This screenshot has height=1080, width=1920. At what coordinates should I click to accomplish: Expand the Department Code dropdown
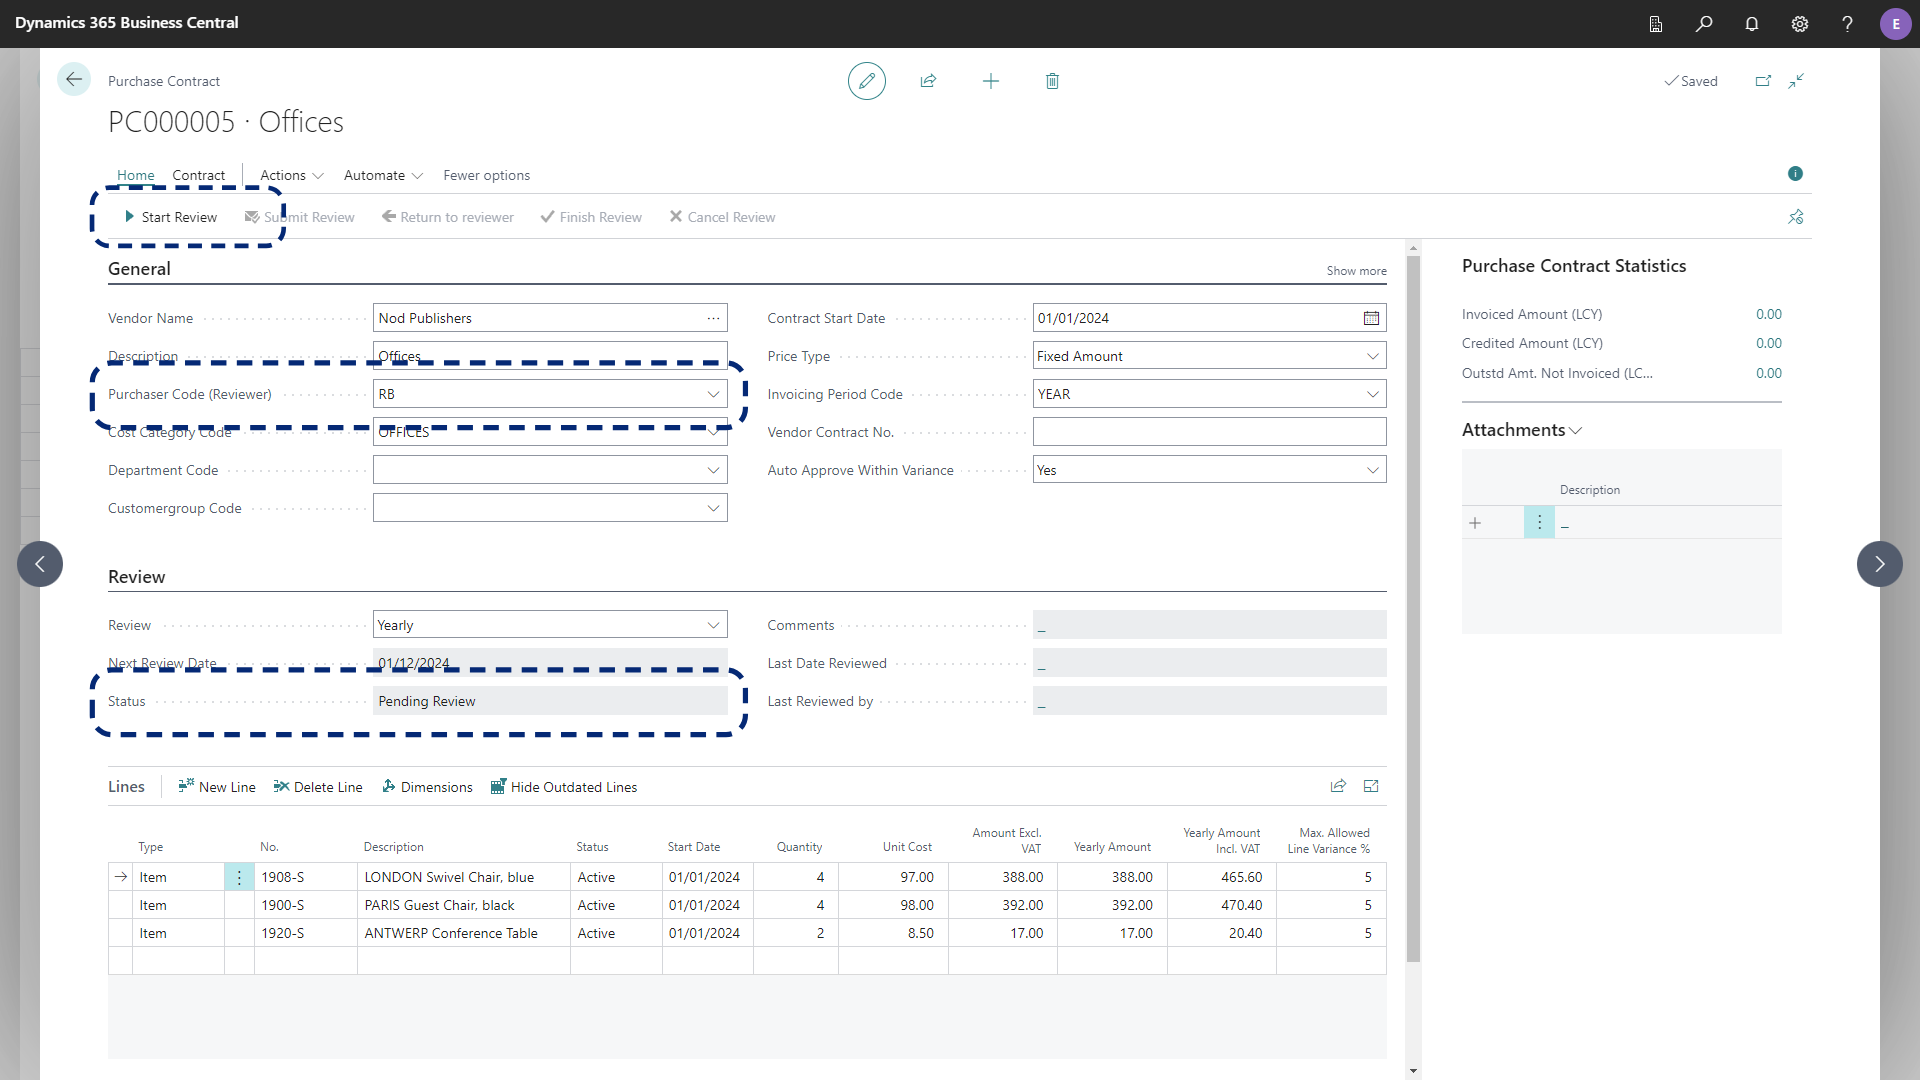tap(713, 470)
